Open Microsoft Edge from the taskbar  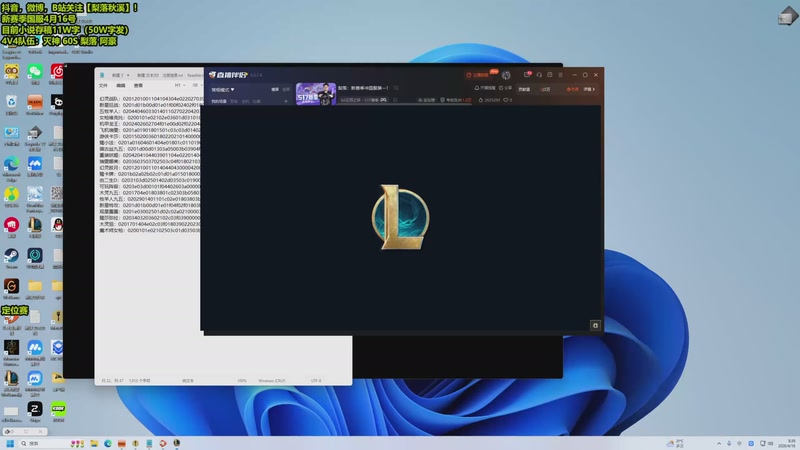tap(108, 443)
